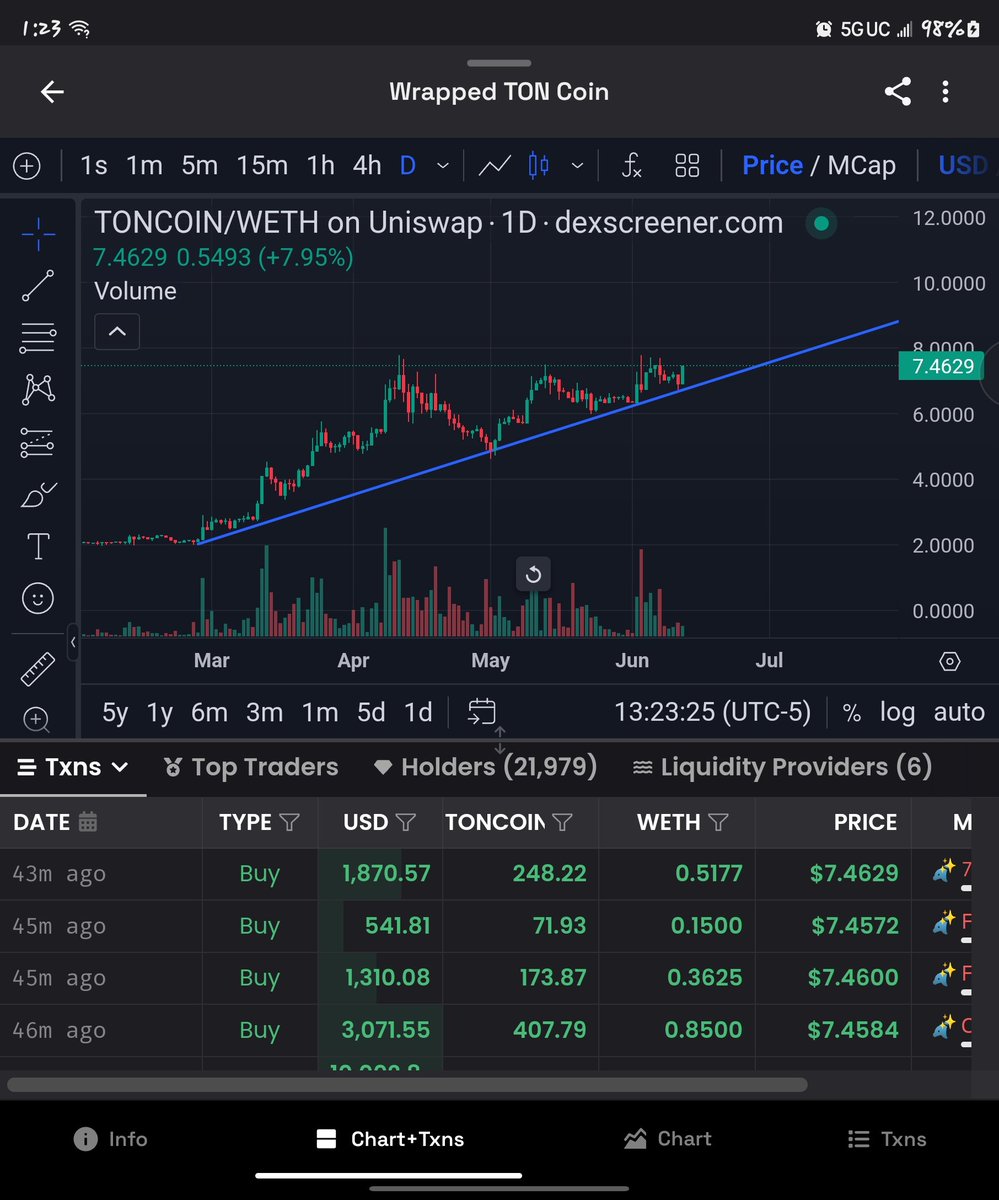Open chart settings hexagon icon
999x1200 pixels.
click(950, 661)
